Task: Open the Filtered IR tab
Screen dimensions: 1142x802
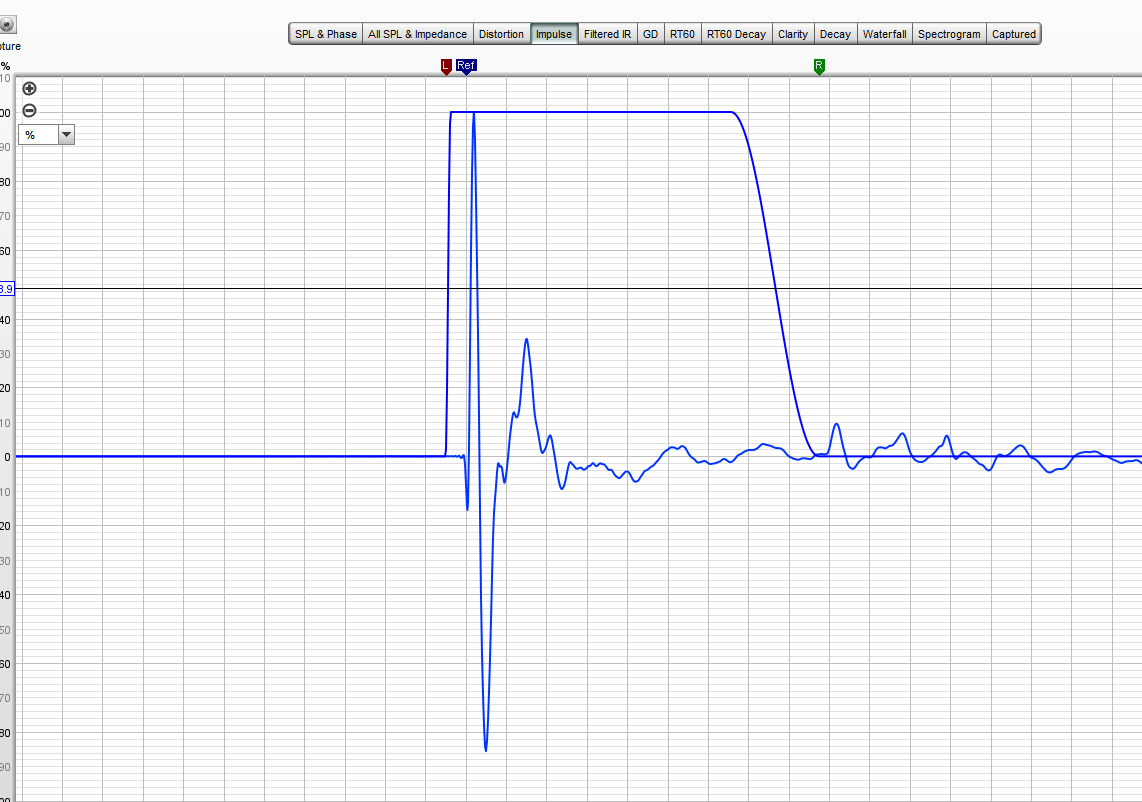Action: 607,34
